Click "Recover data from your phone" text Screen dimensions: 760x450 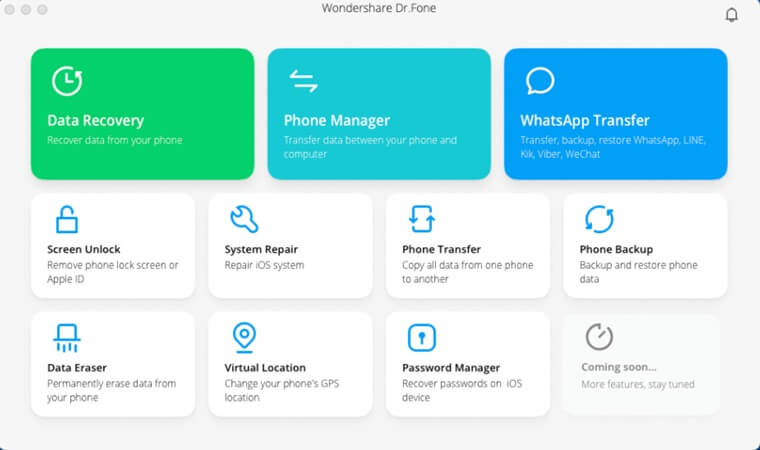[x=115, y=140]
